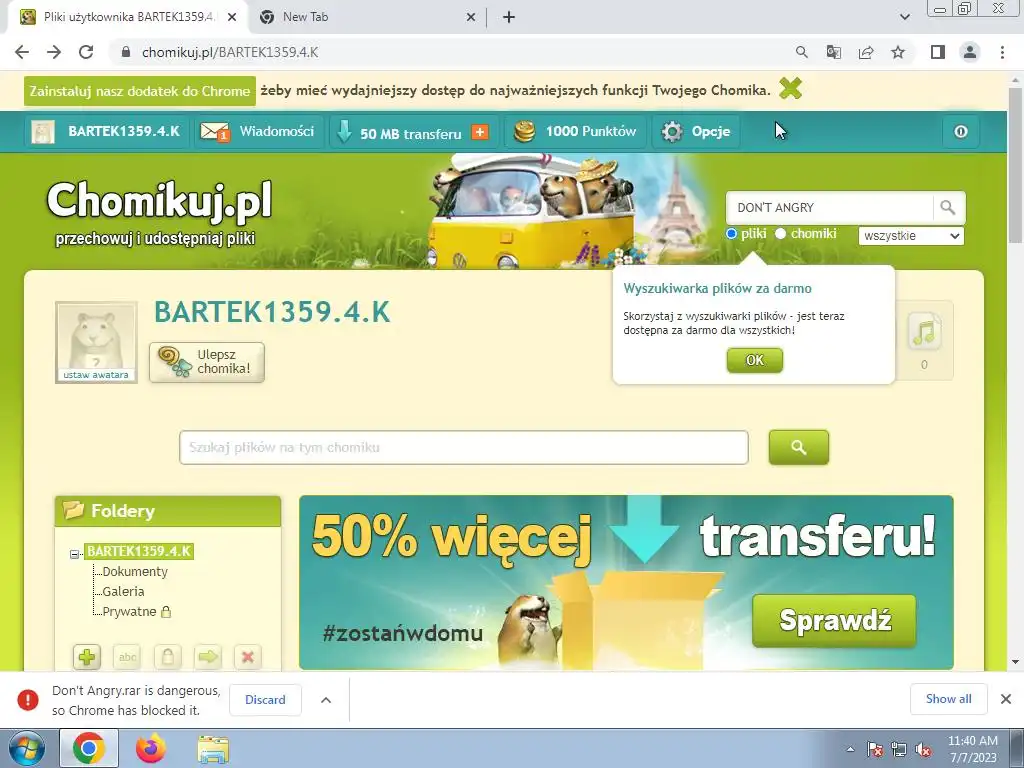Open a new browser tab with plus
Image resolution: width=1024 pixels, height=768 pixels.
509,17
